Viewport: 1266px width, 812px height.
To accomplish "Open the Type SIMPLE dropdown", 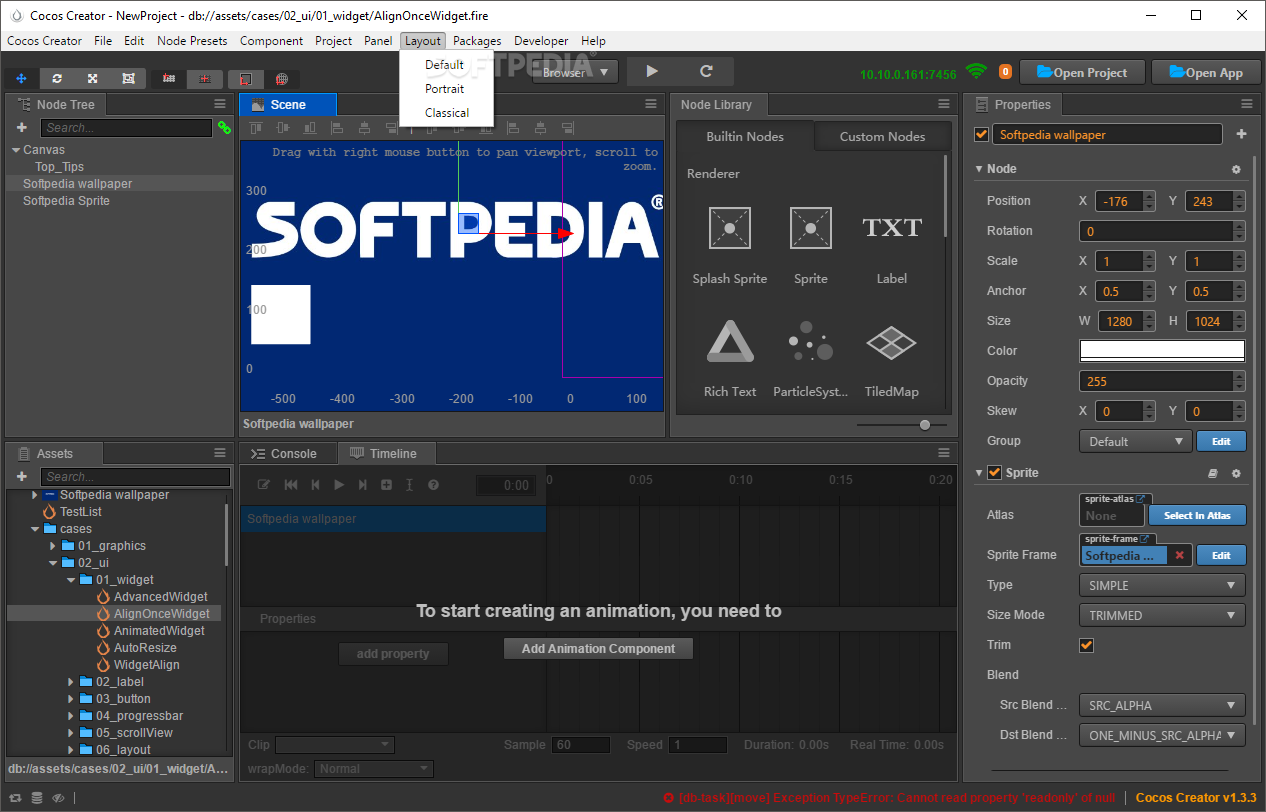I will (1162, 585).
